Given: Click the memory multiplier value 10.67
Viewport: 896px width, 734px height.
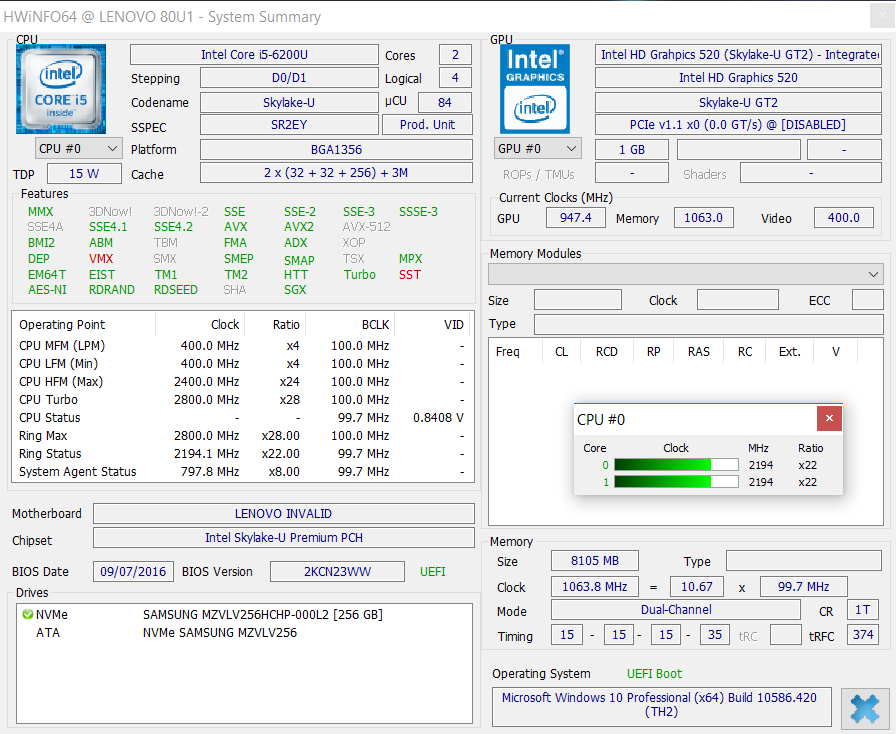Looking at the screenshot, I should point(697,587).
